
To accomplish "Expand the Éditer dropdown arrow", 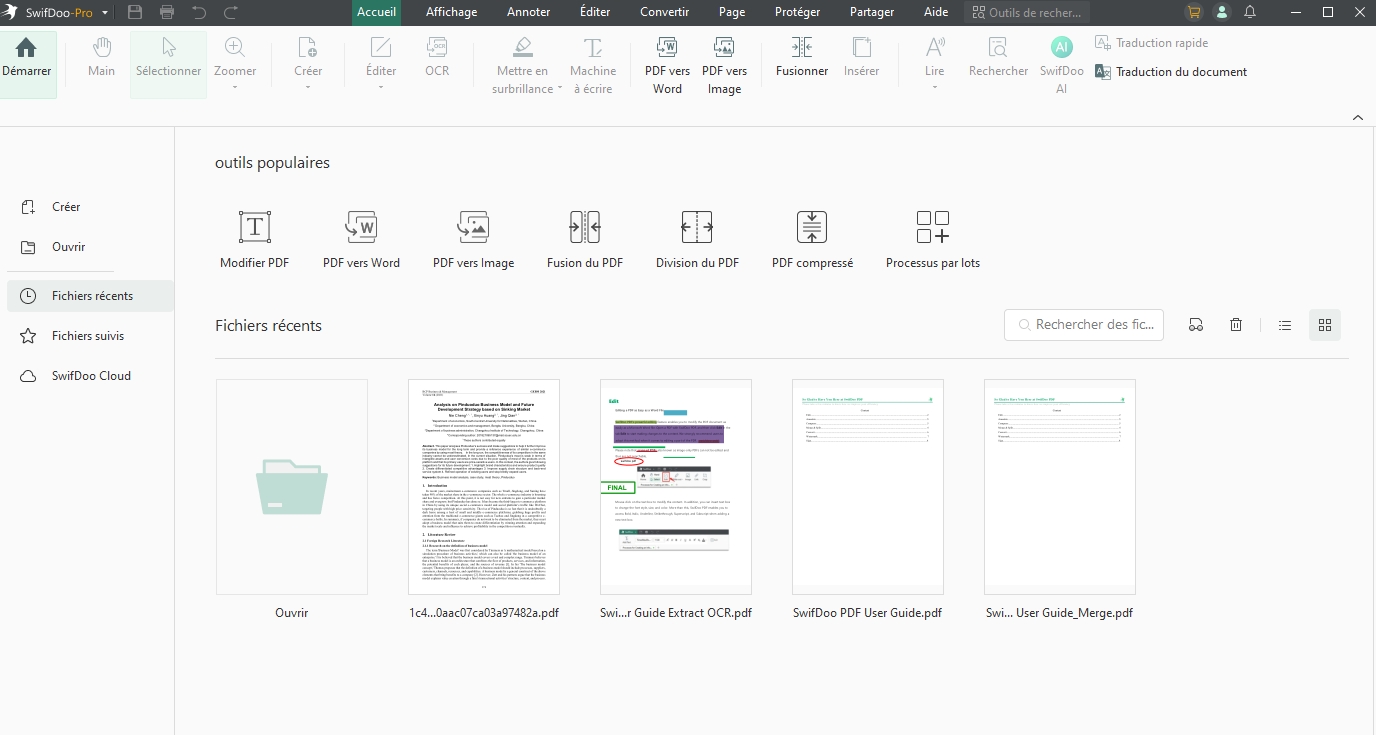I will click(381, 88).
